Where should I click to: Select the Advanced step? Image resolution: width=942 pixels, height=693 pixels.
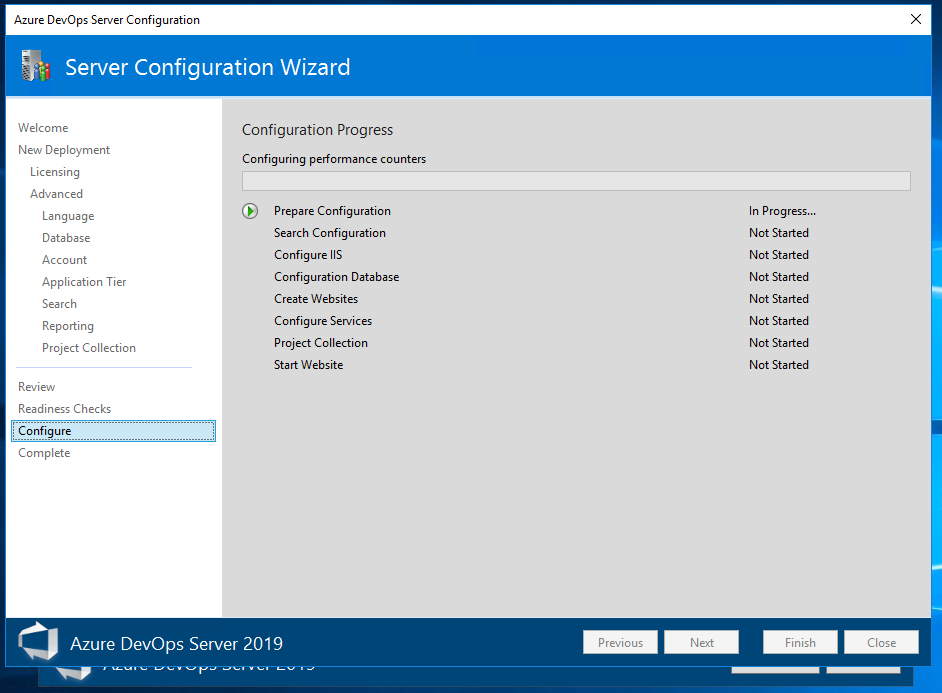[56, 194]
